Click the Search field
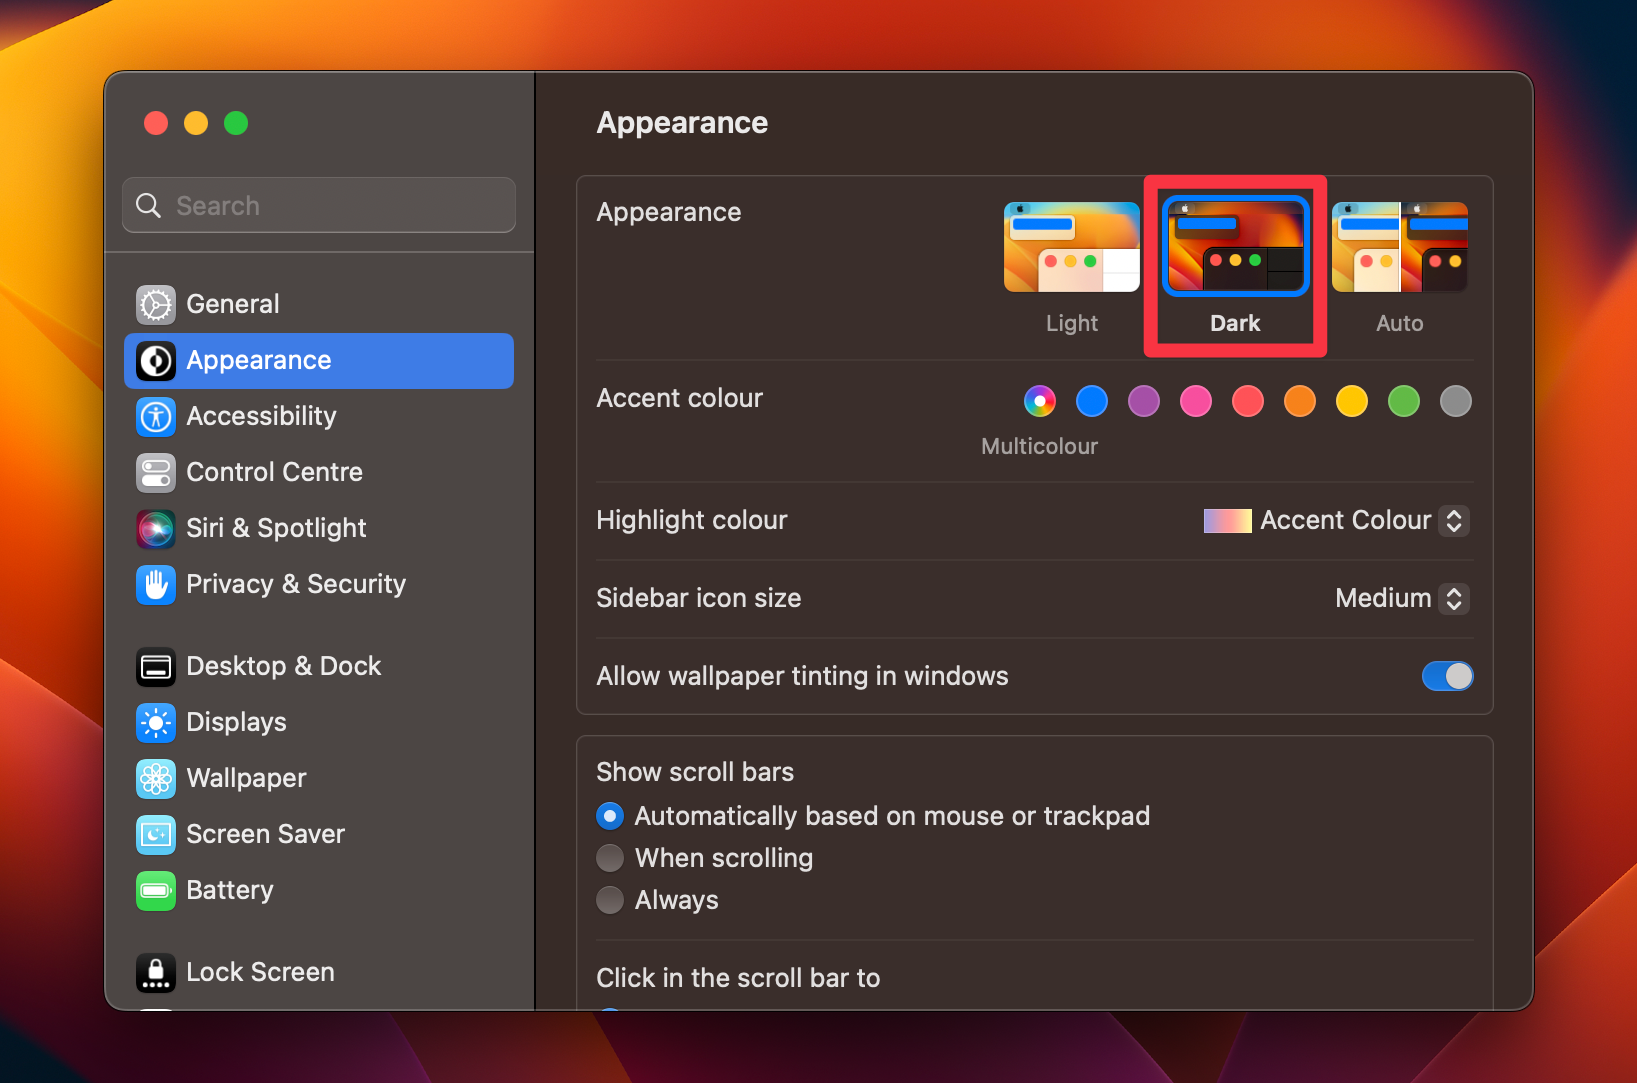This screenshot has height=1083, width=1637. click(318, 205)
